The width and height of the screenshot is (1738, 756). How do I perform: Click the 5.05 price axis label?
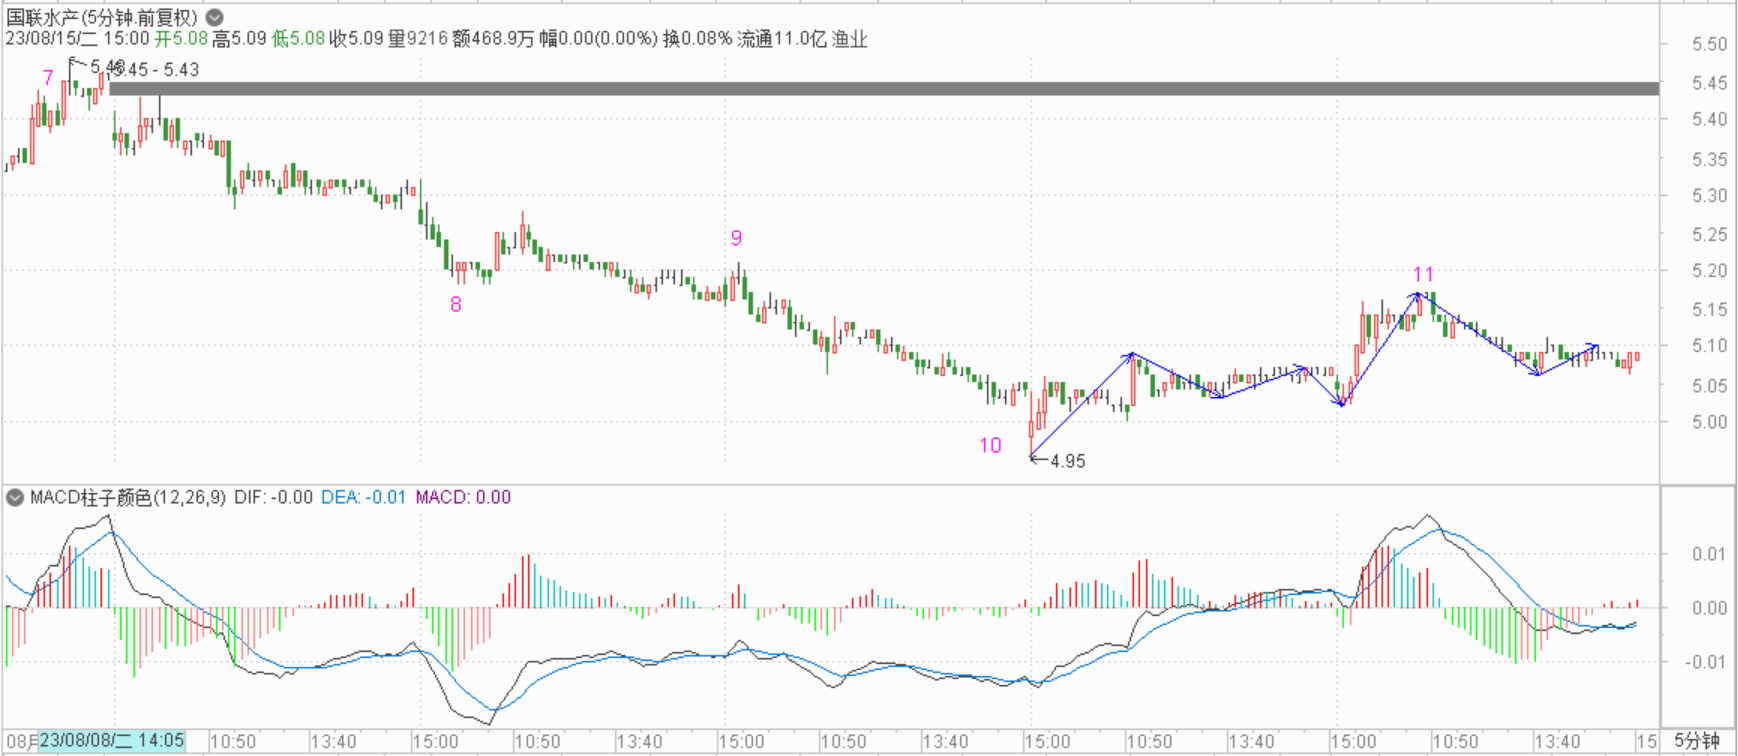tap(1709, 385)
